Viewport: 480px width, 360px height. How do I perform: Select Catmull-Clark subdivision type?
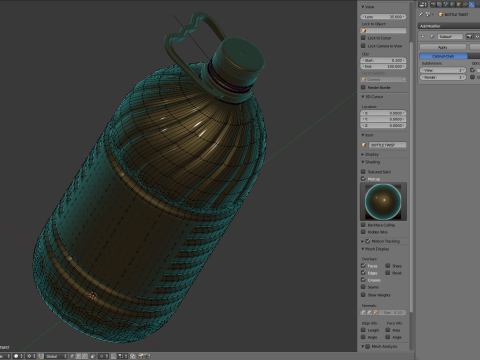coord(443,56)
